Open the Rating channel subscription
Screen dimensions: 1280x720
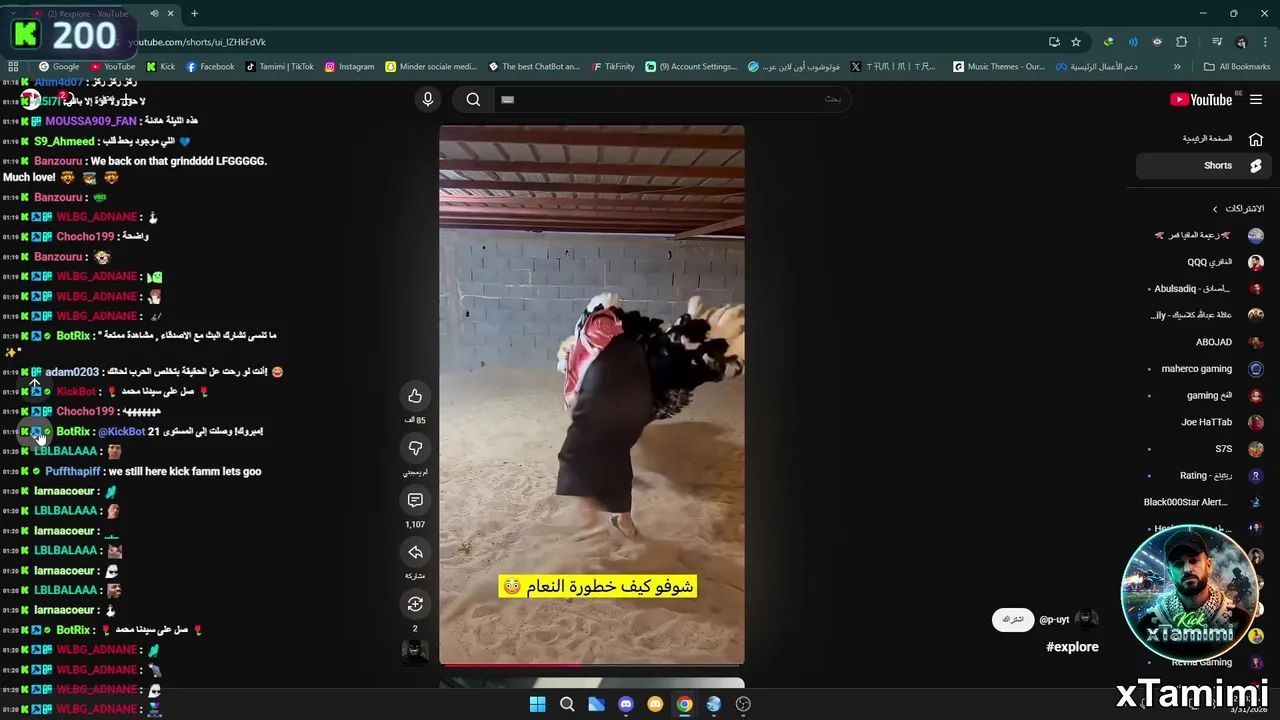1205,476
